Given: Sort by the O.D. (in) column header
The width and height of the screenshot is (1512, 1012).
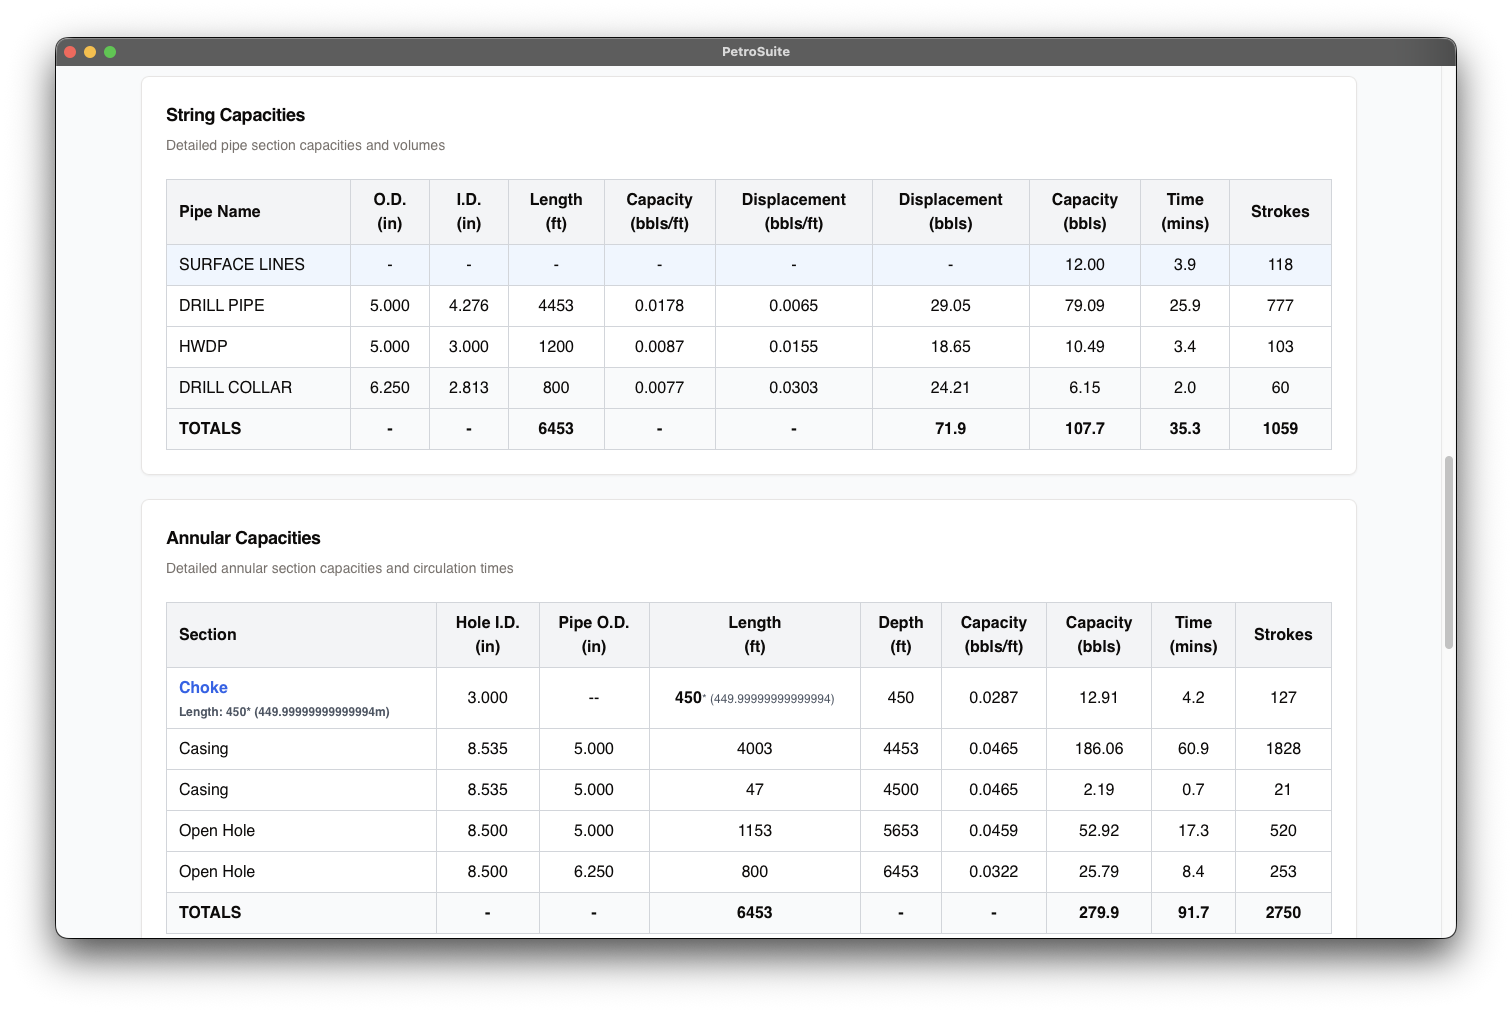Looking at the screenshot, I should [390, 211].
